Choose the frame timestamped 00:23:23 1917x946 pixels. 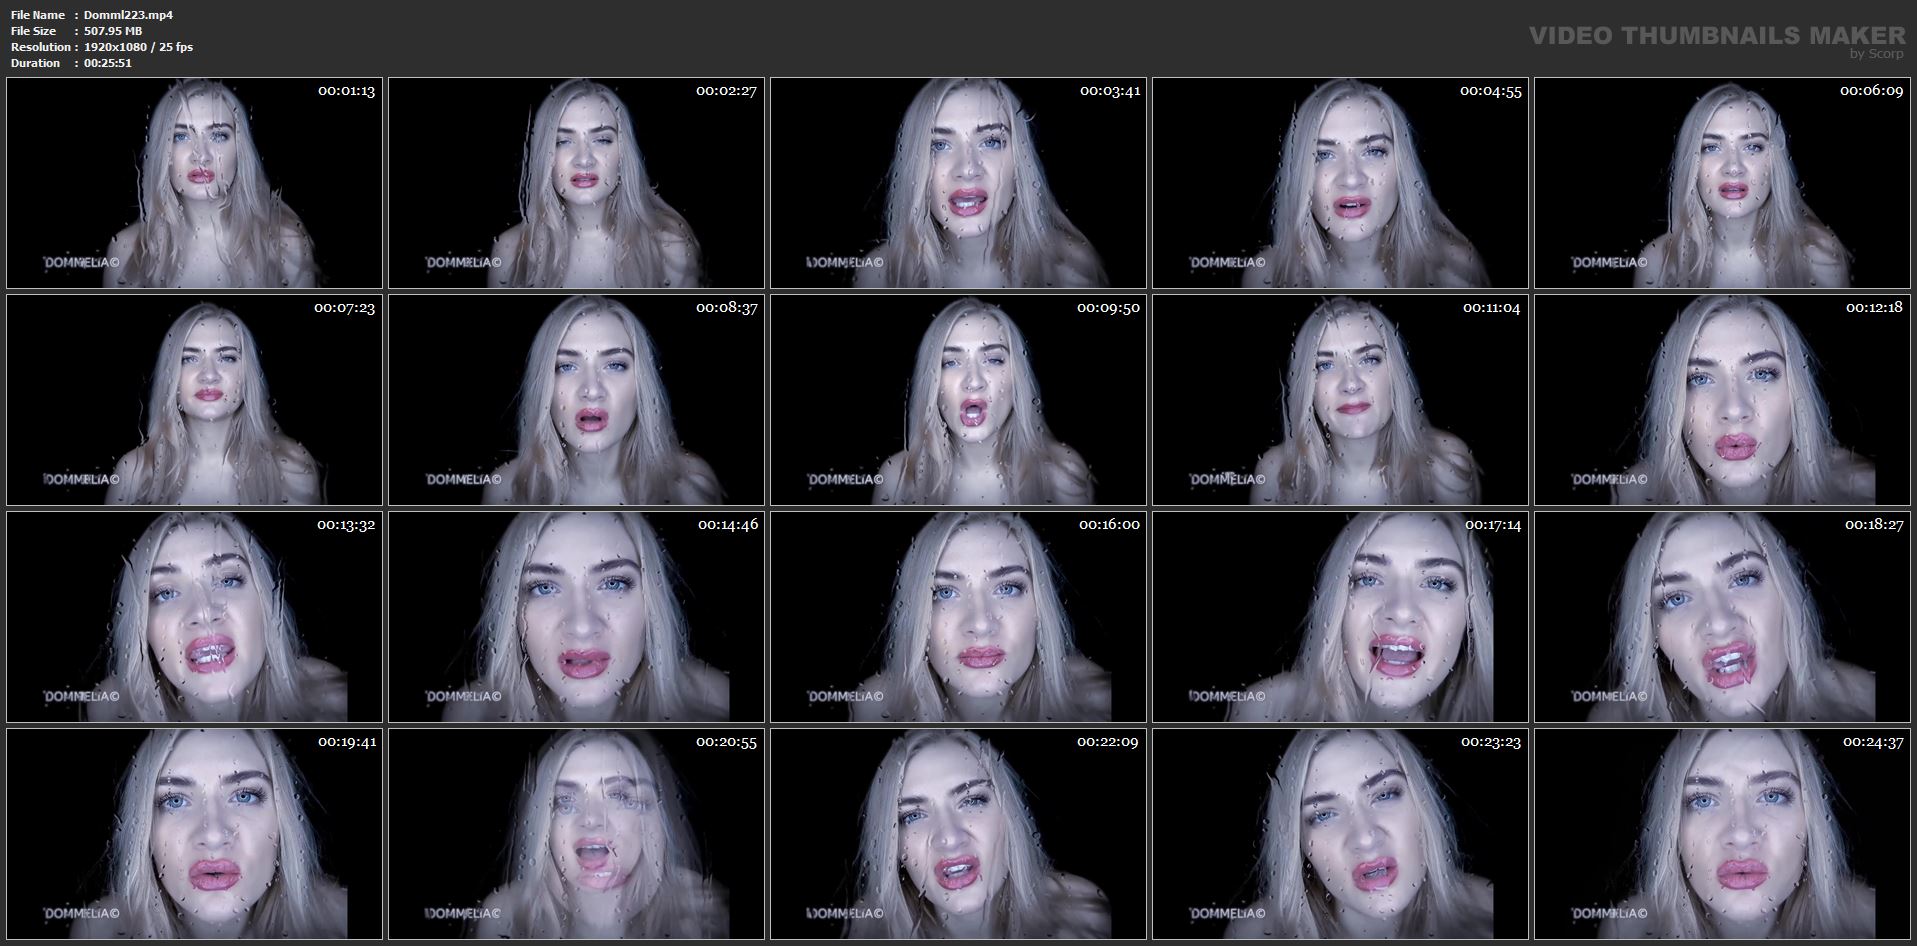point(1340,834)
